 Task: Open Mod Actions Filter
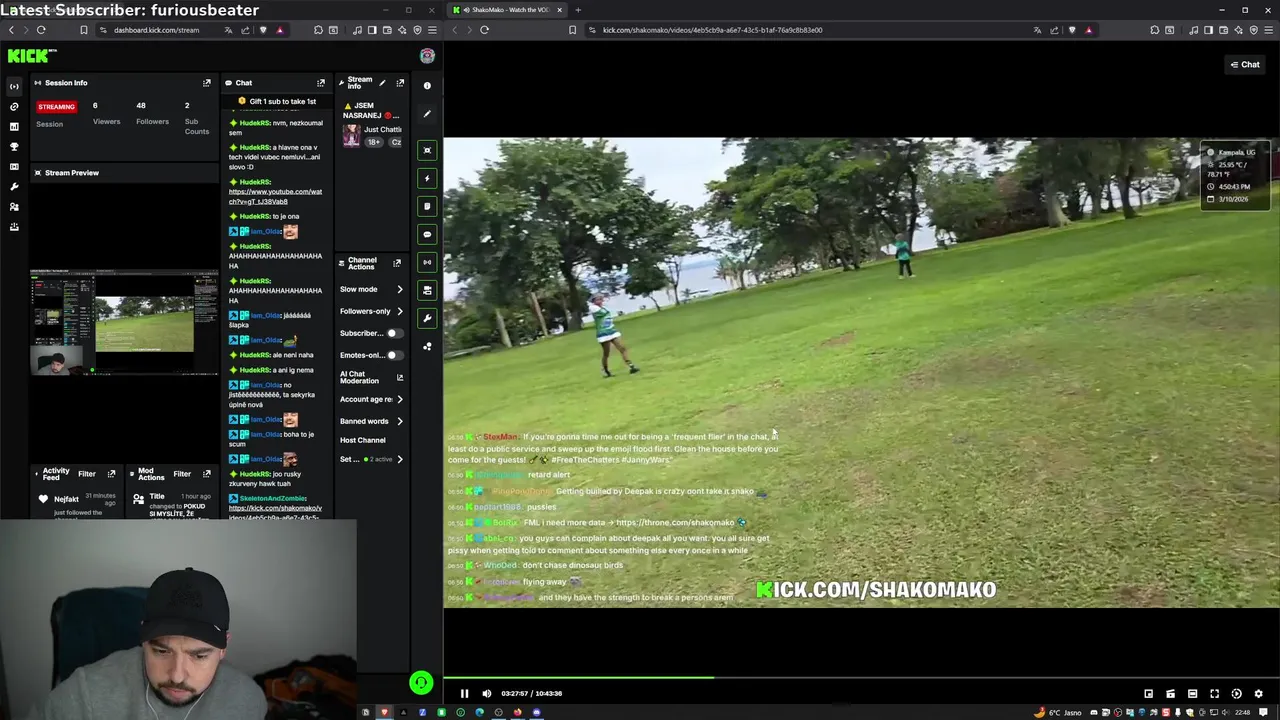[182, 474]
